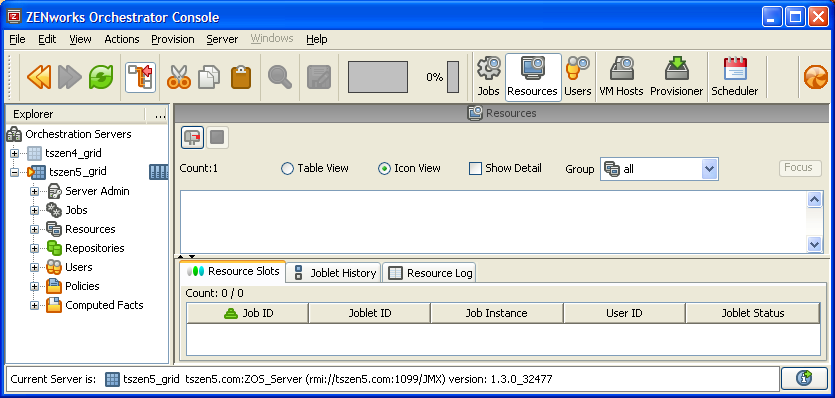Click the green Refresh icon
The image size is (835, 398).
[101, 78]
